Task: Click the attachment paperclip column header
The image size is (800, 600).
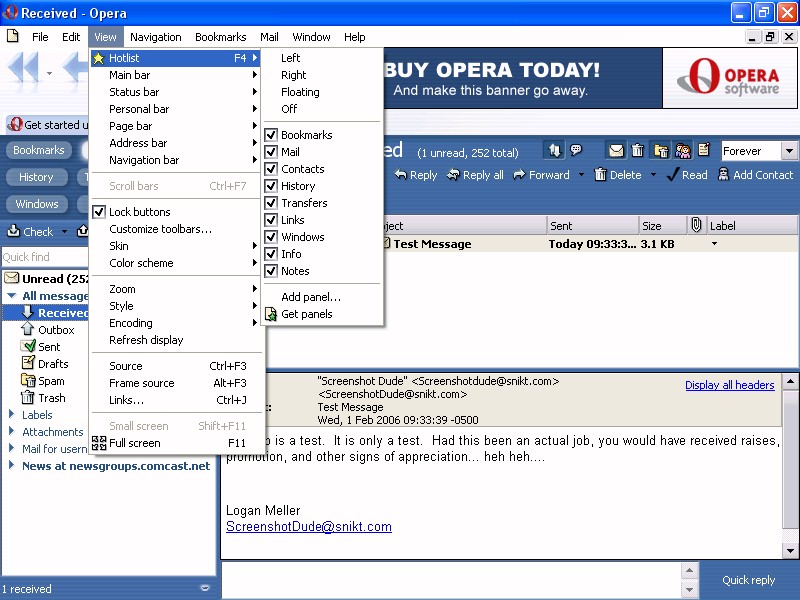Action: 696,225
